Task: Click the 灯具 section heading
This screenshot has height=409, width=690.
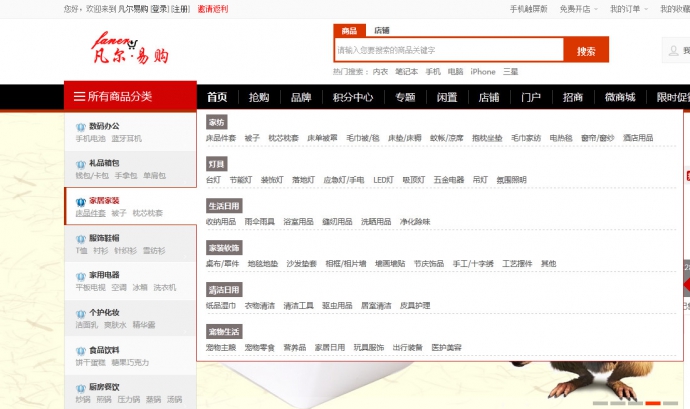Action: [x=217, y=164]
